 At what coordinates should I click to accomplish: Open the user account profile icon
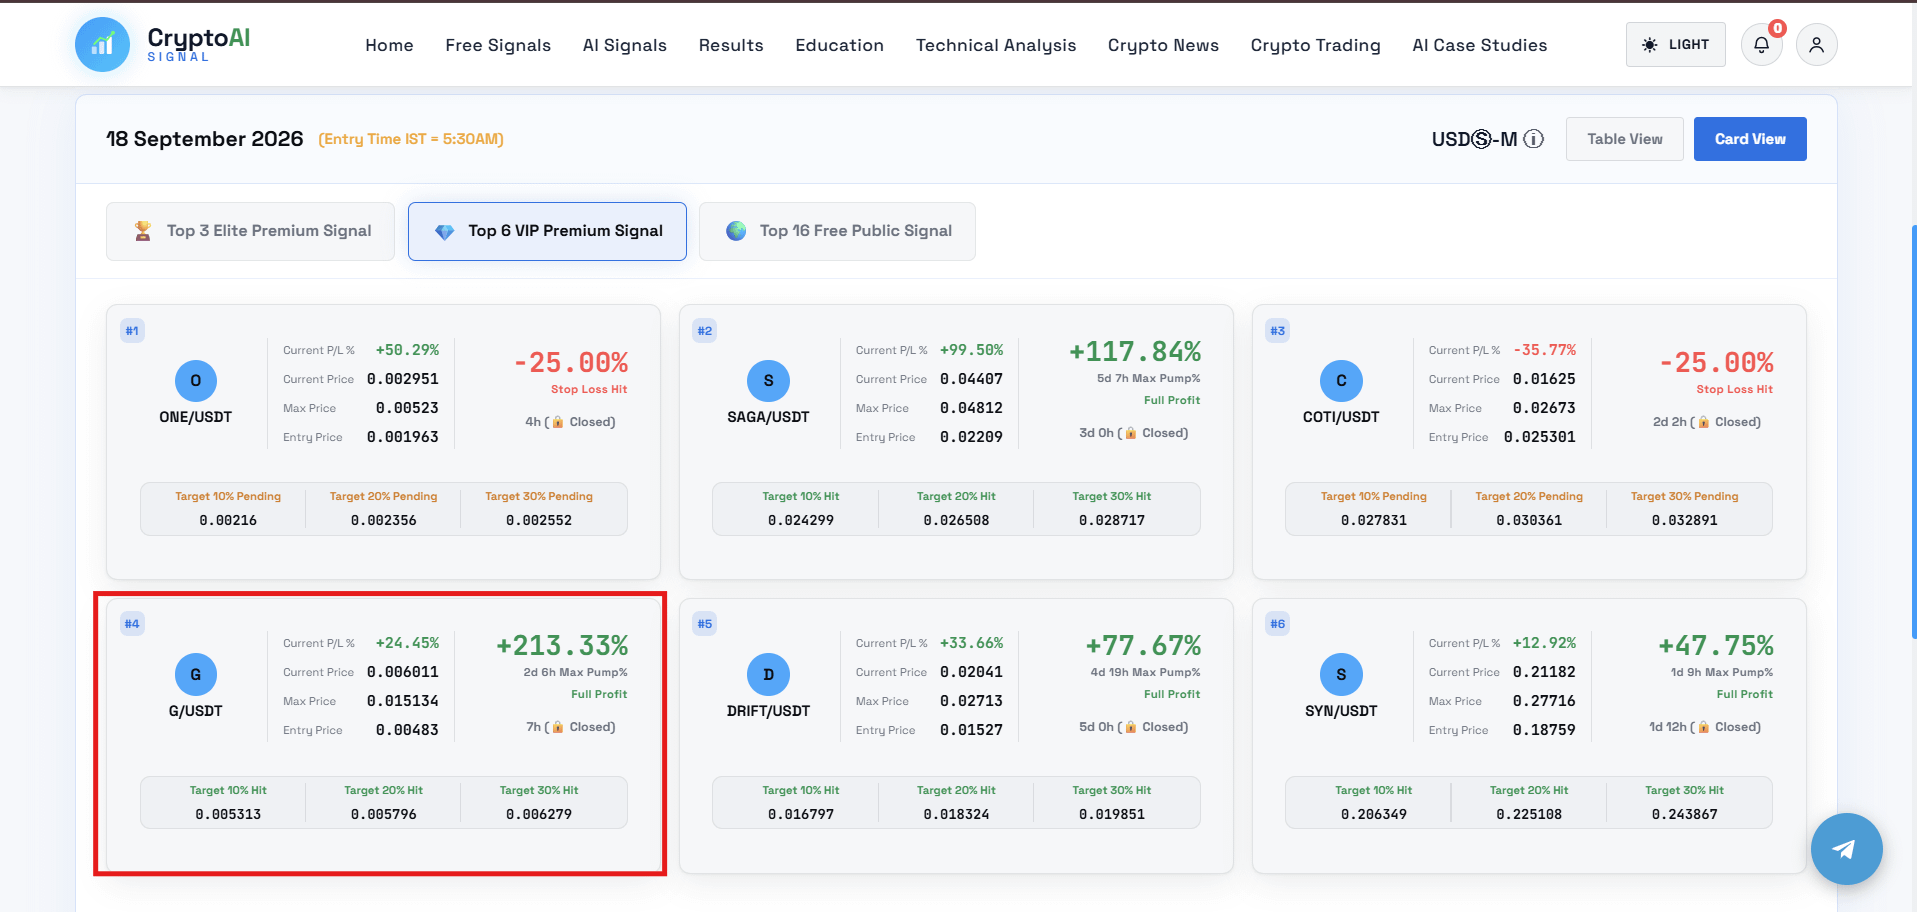coord(1816,45)
